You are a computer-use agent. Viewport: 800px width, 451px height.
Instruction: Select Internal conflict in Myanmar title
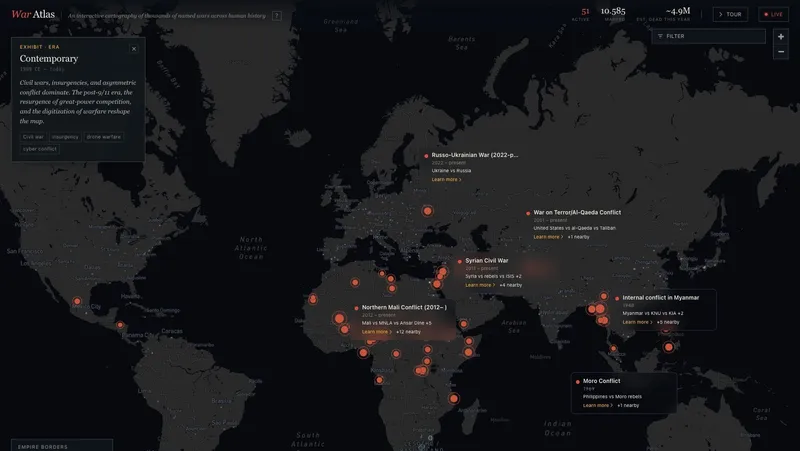pyautogui.click(x=661, y=297)
